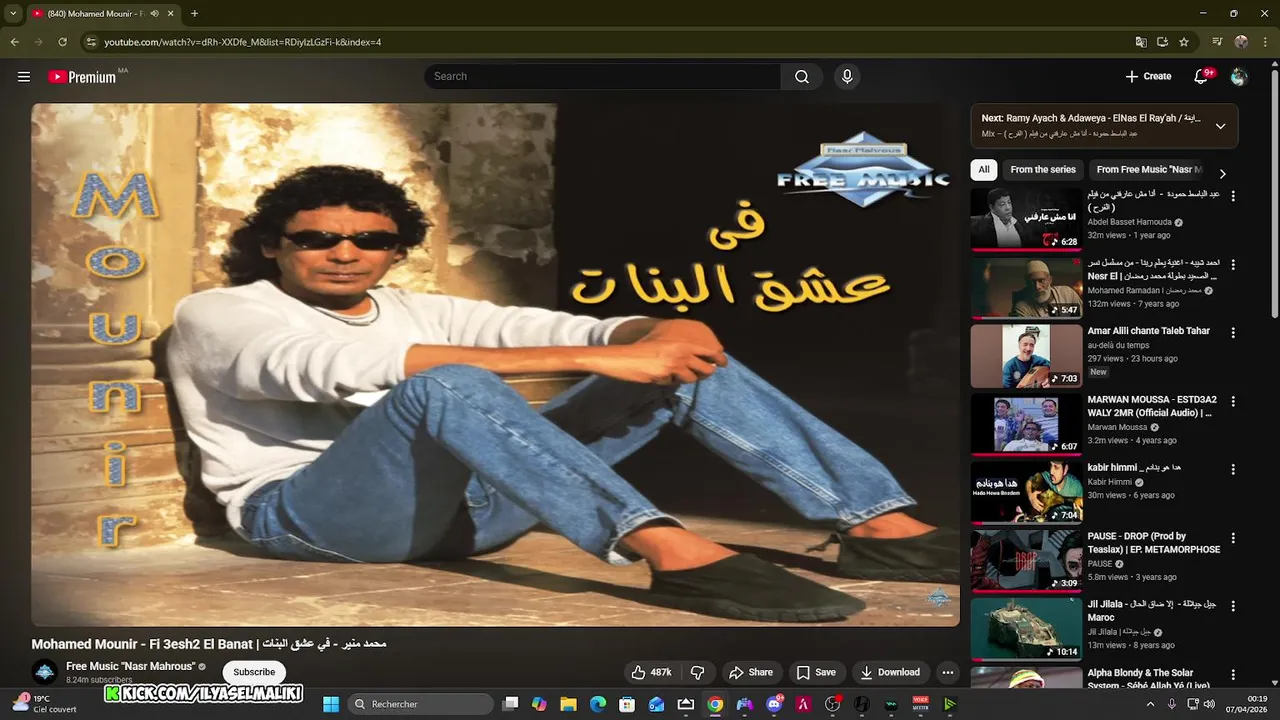The height and width of the screenshot is (720, 1280).
Task: Click the search magnifier button
Action: click(x=802, y=76)
